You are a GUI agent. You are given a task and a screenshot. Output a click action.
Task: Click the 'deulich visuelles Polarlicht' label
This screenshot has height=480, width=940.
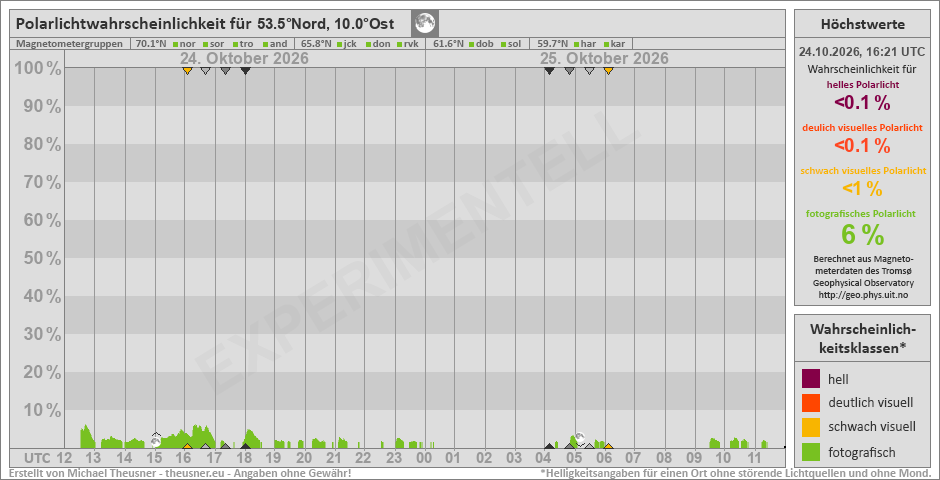point(863,128)
